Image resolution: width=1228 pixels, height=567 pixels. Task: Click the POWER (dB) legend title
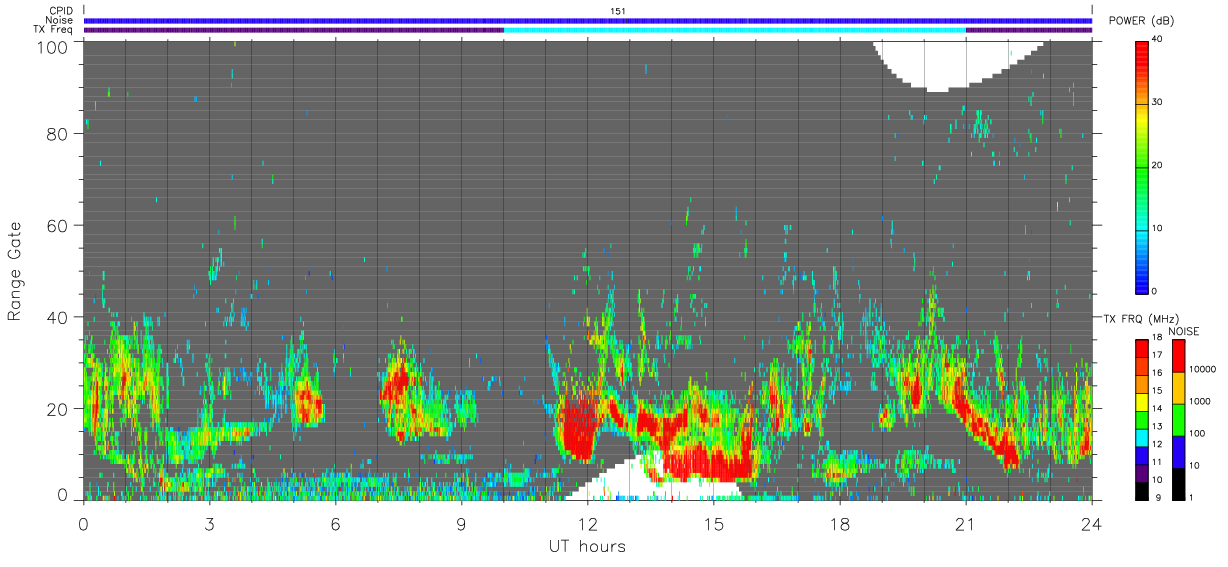pyautogui.click(x=1142, y=21)
